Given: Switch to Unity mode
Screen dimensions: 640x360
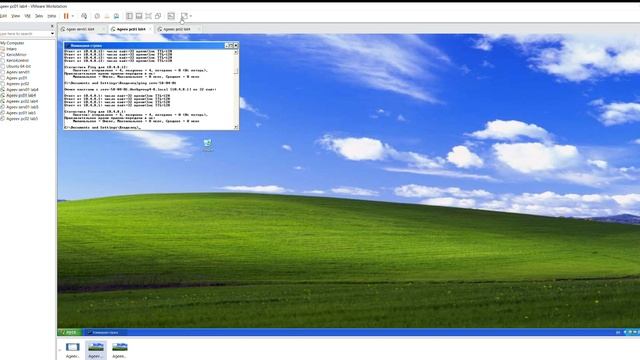Looking at the screenshot, I should click(x=158, y=16).
